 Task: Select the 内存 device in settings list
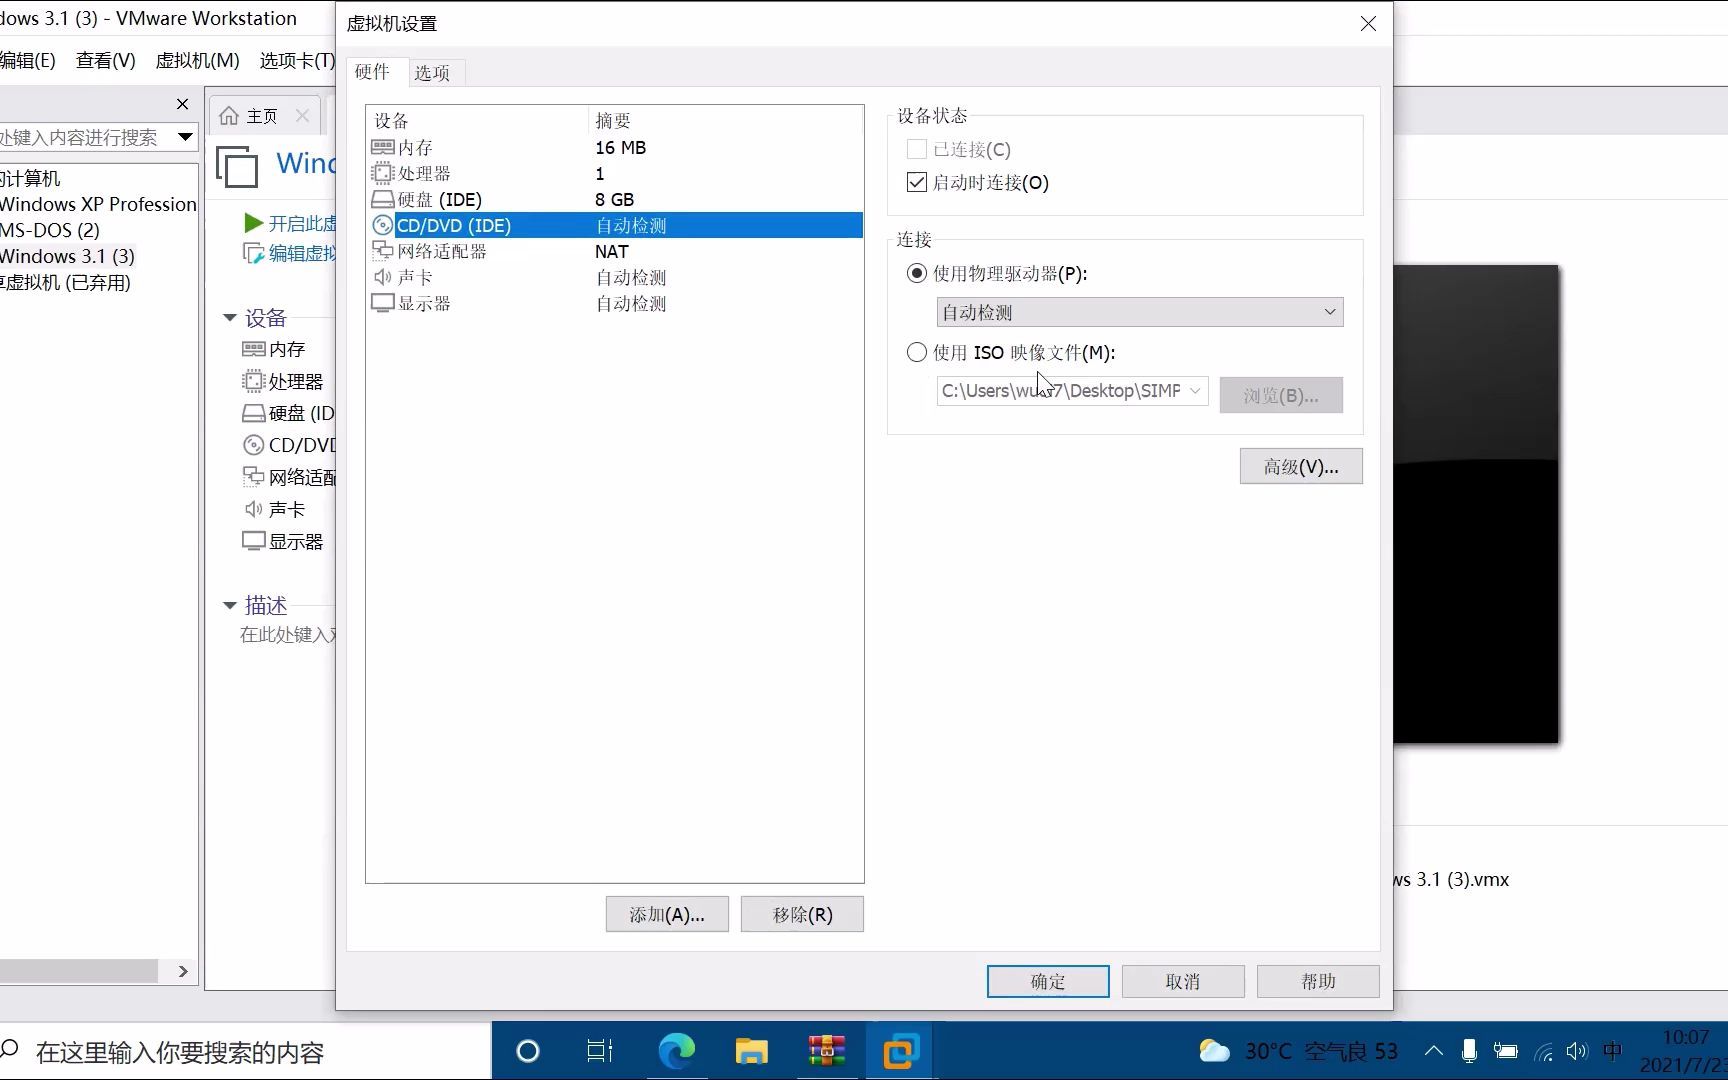(x=414, y=147)
